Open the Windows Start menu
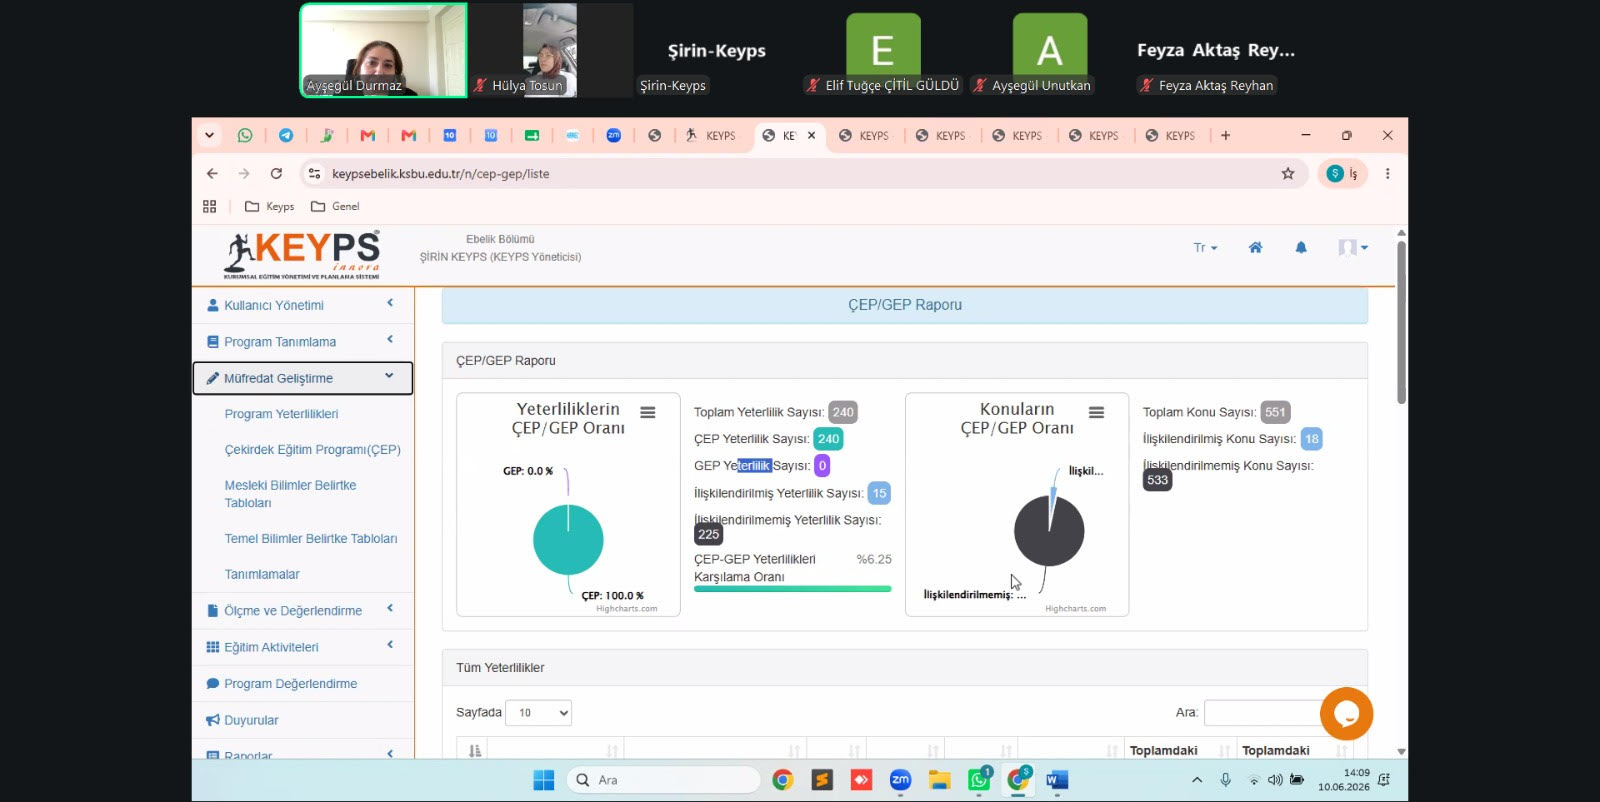The height and width of the screenshot is (802, 1600). pyautogui.click(x=544, y=780)
